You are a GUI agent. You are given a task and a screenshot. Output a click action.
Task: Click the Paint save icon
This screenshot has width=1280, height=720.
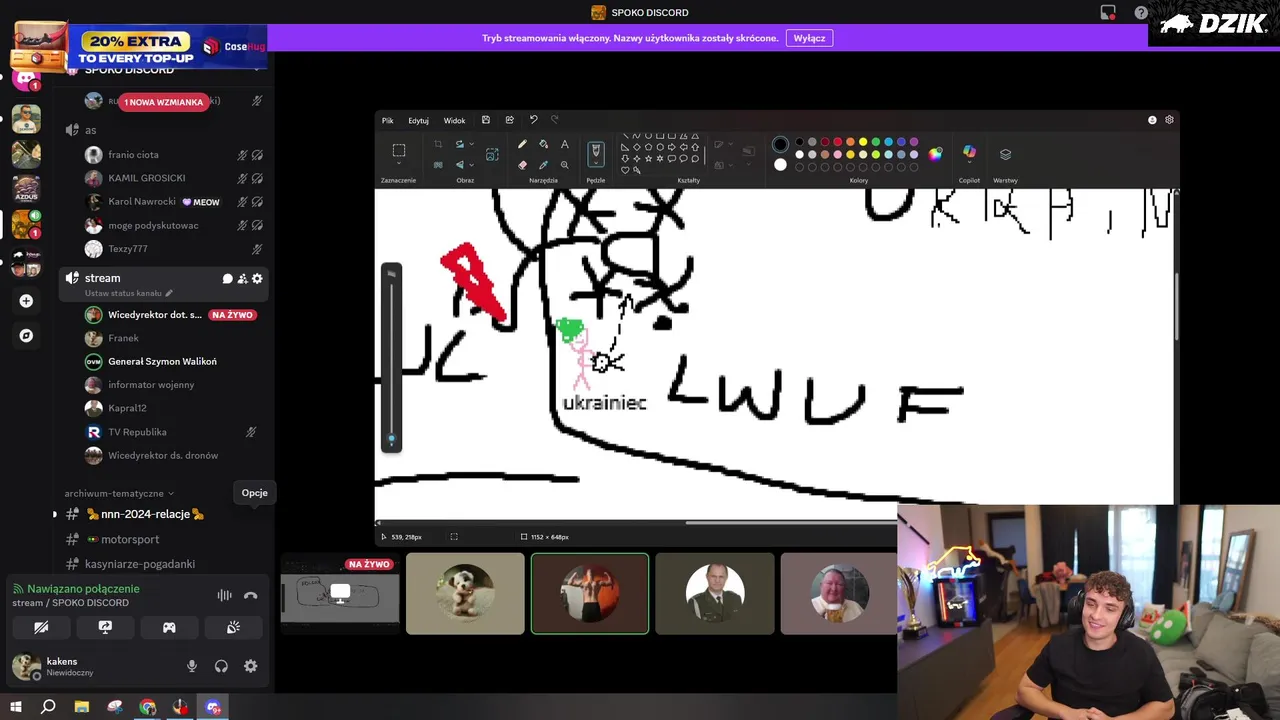tap(486, 120)
